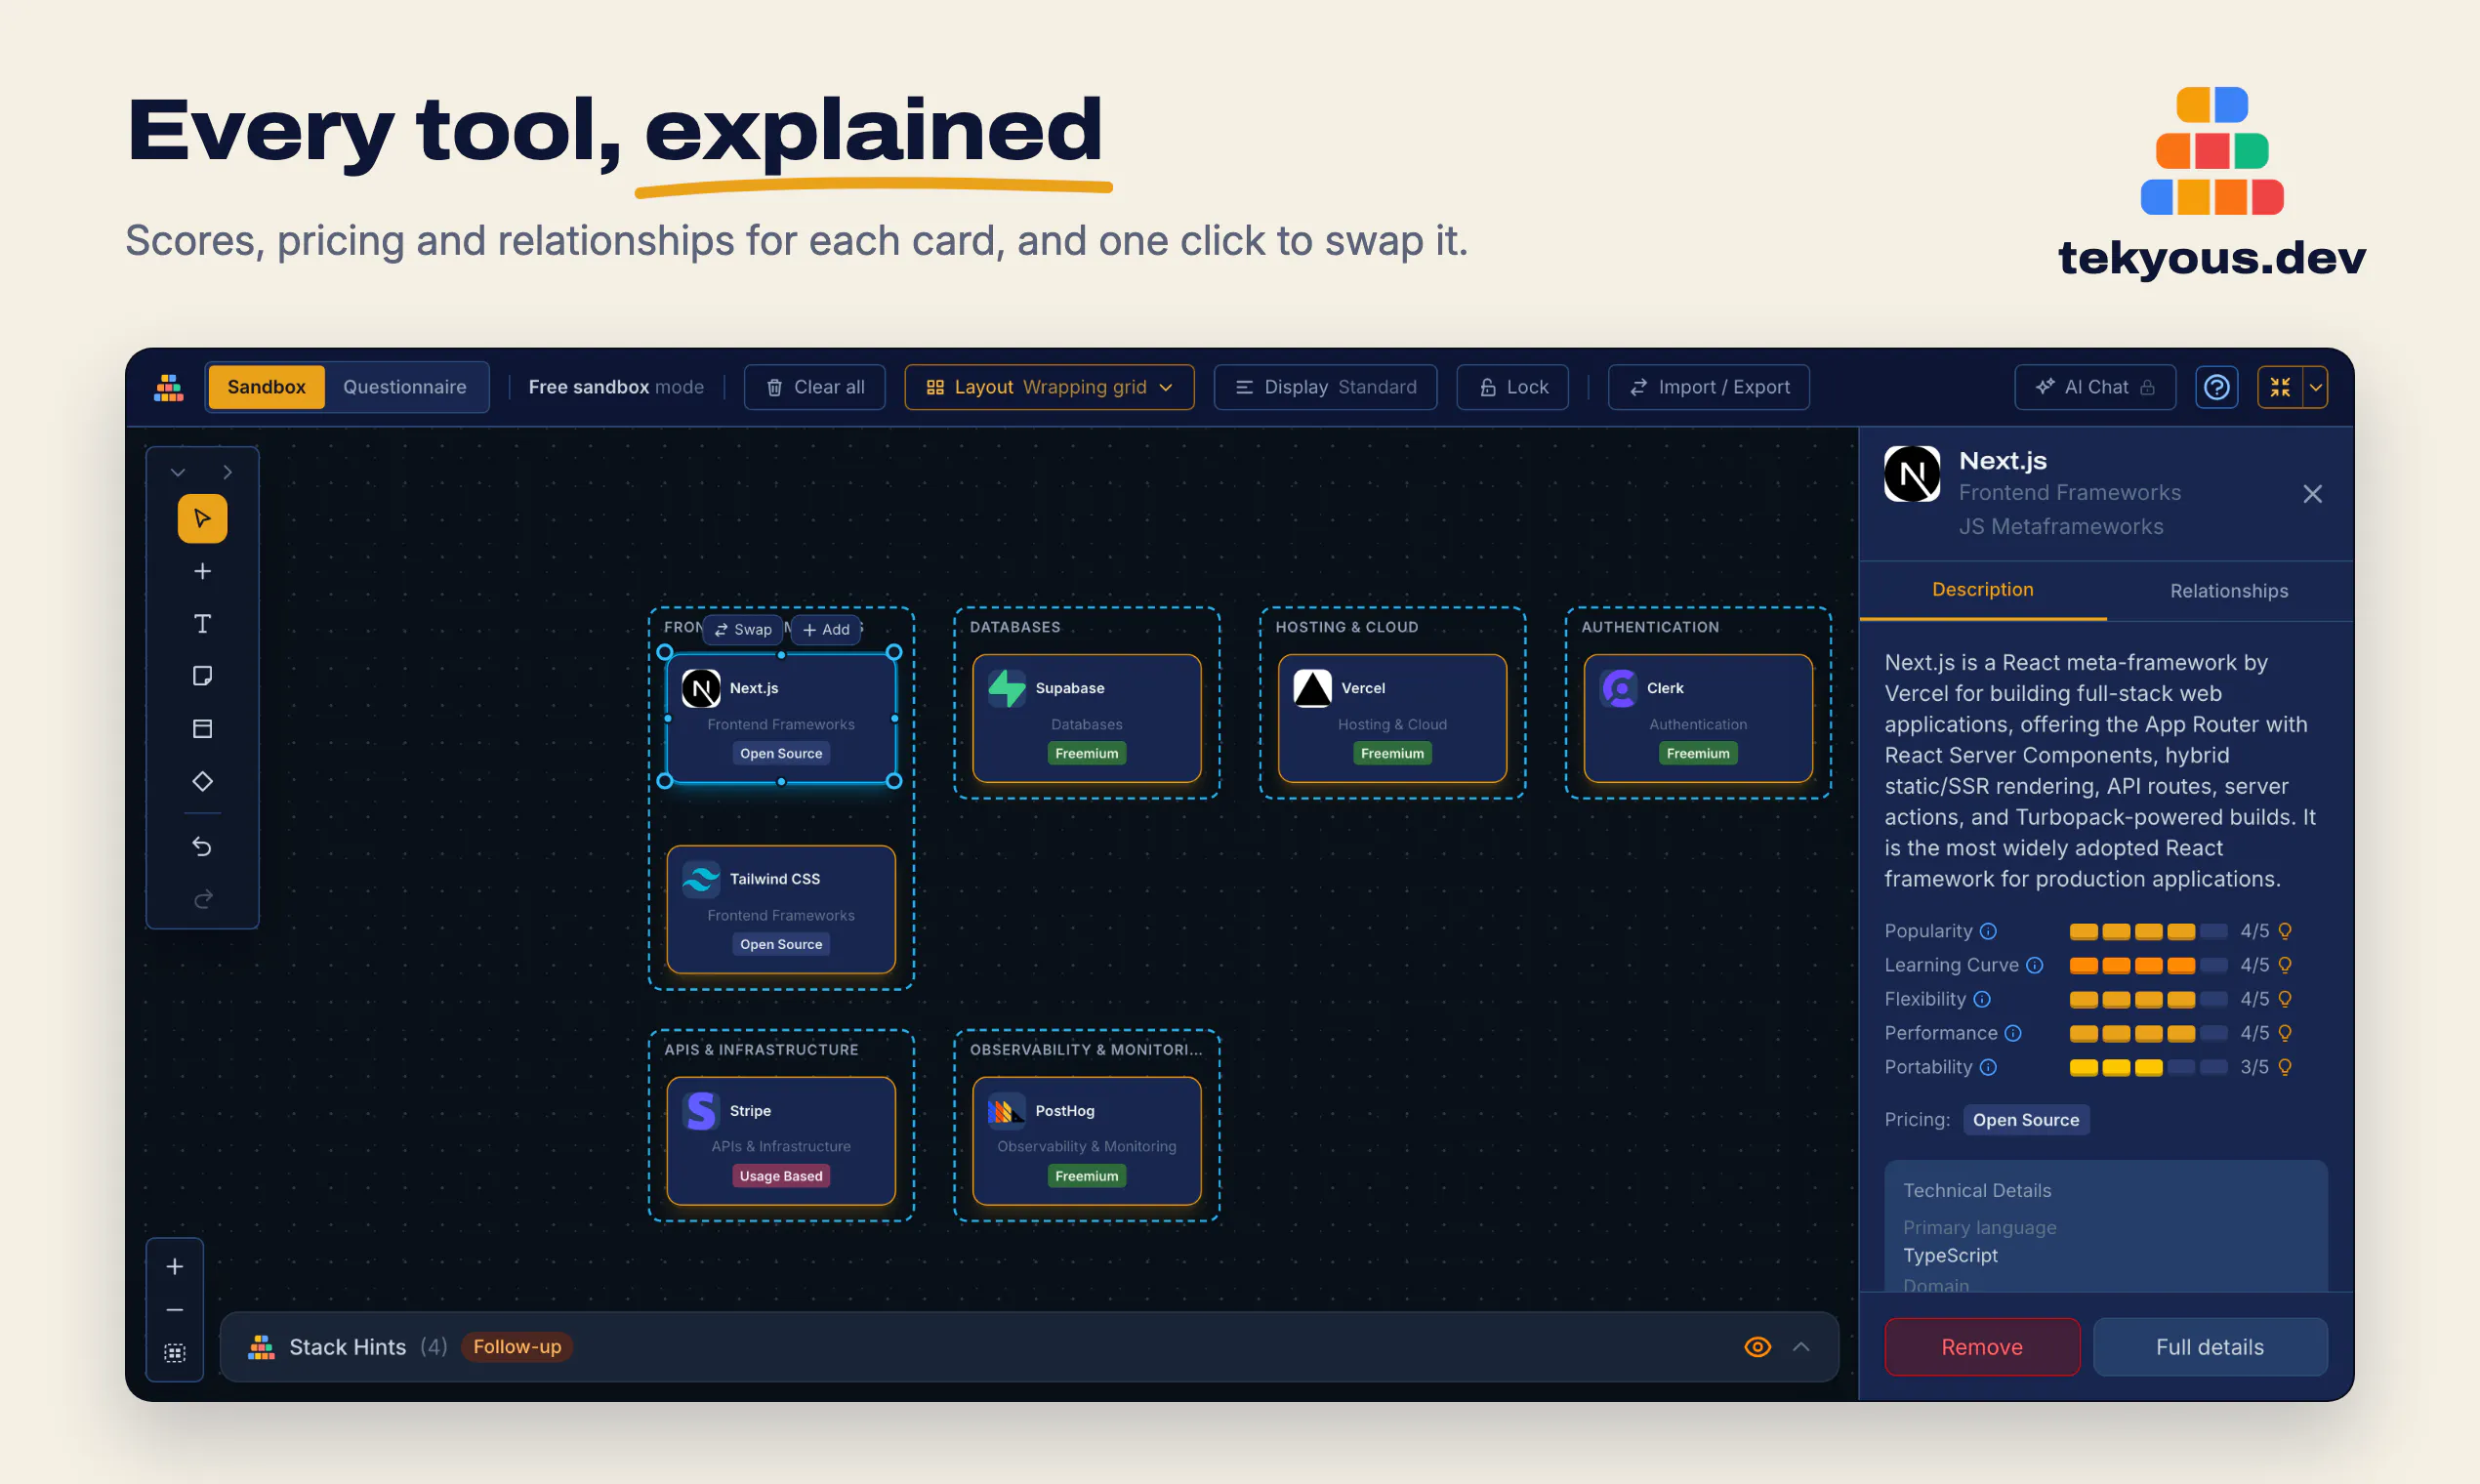Open dropdown arrow beside fullscreen icon

[x=2315, y=387]
